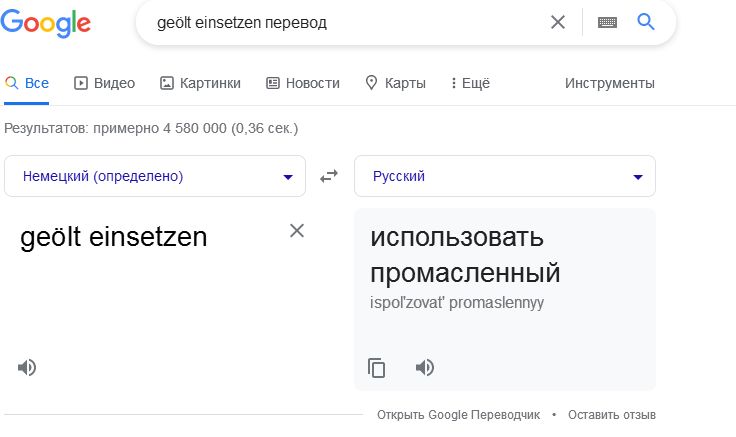Viewport: 736px width, 437px height.
Task: Open the source language dropdown Немецкий
Action: tap(155, 176)
